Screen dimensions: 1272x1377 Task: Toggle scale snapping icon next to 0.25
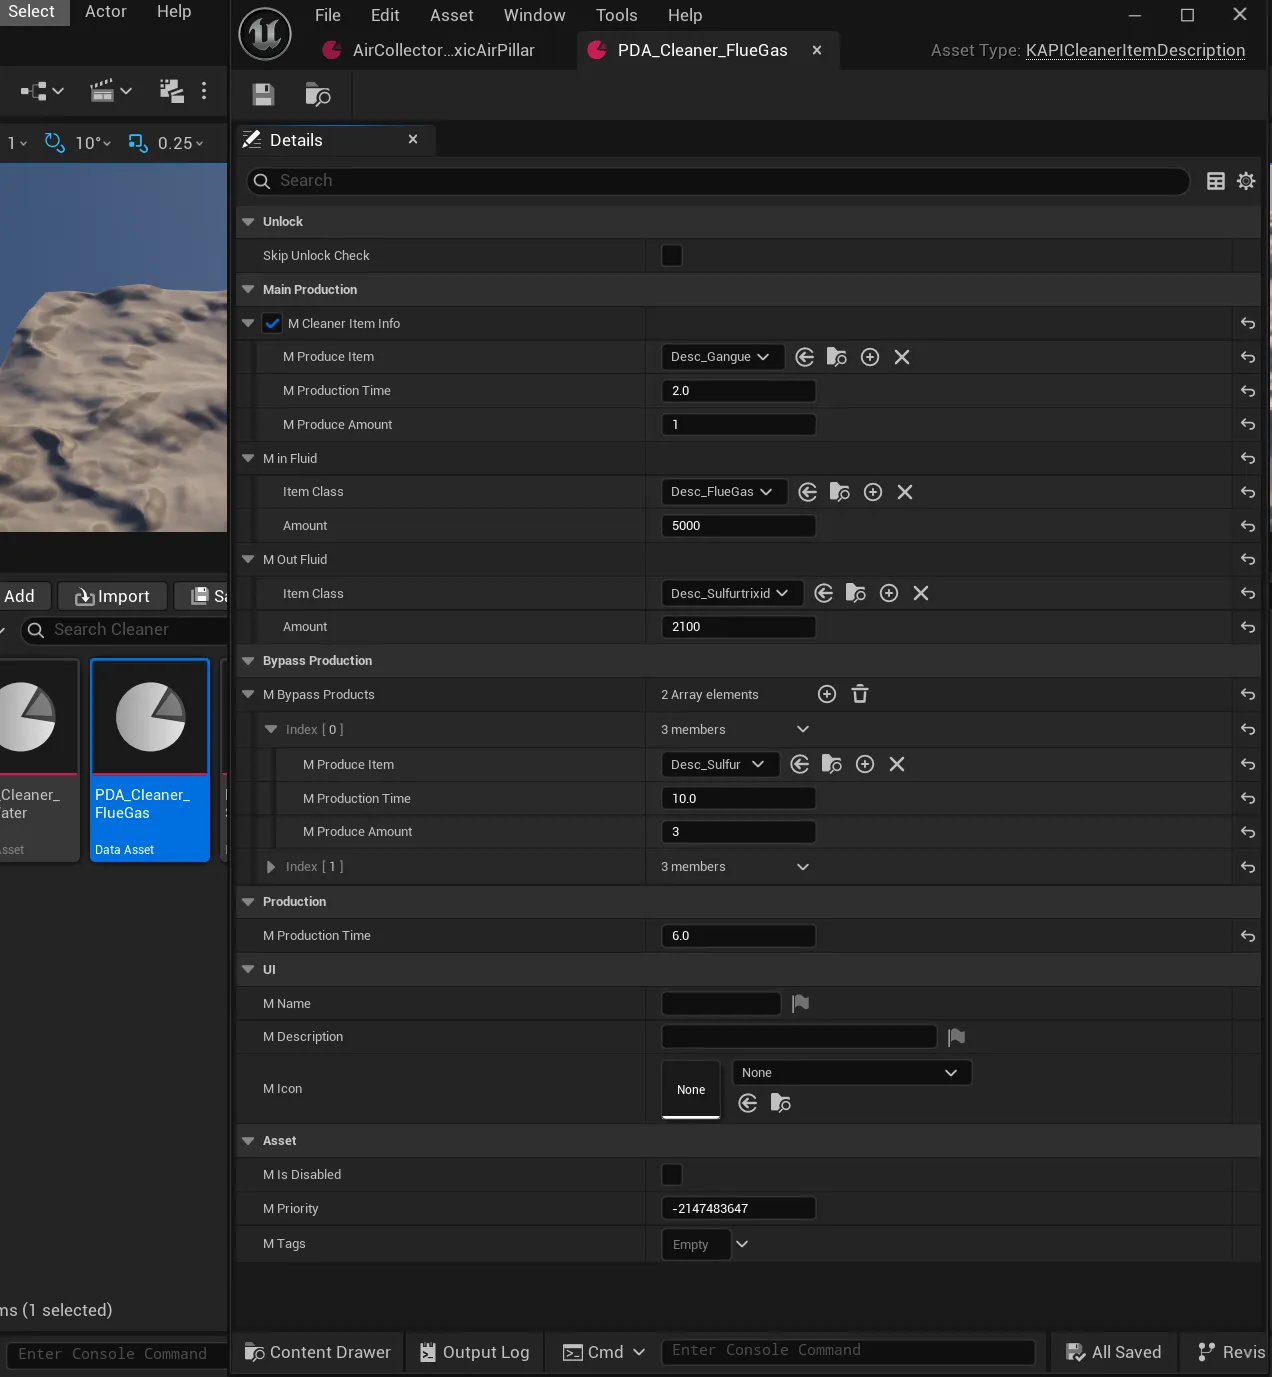click(x=138, y=143)
